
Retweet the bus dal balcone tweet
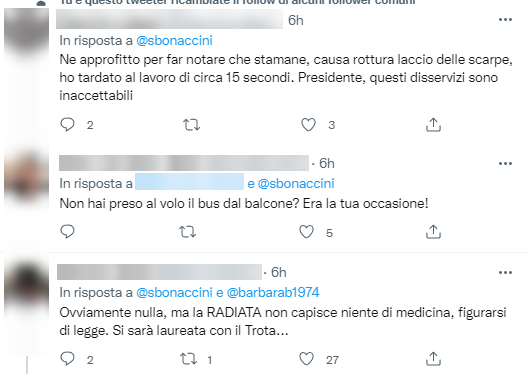(x=187, y=232)
